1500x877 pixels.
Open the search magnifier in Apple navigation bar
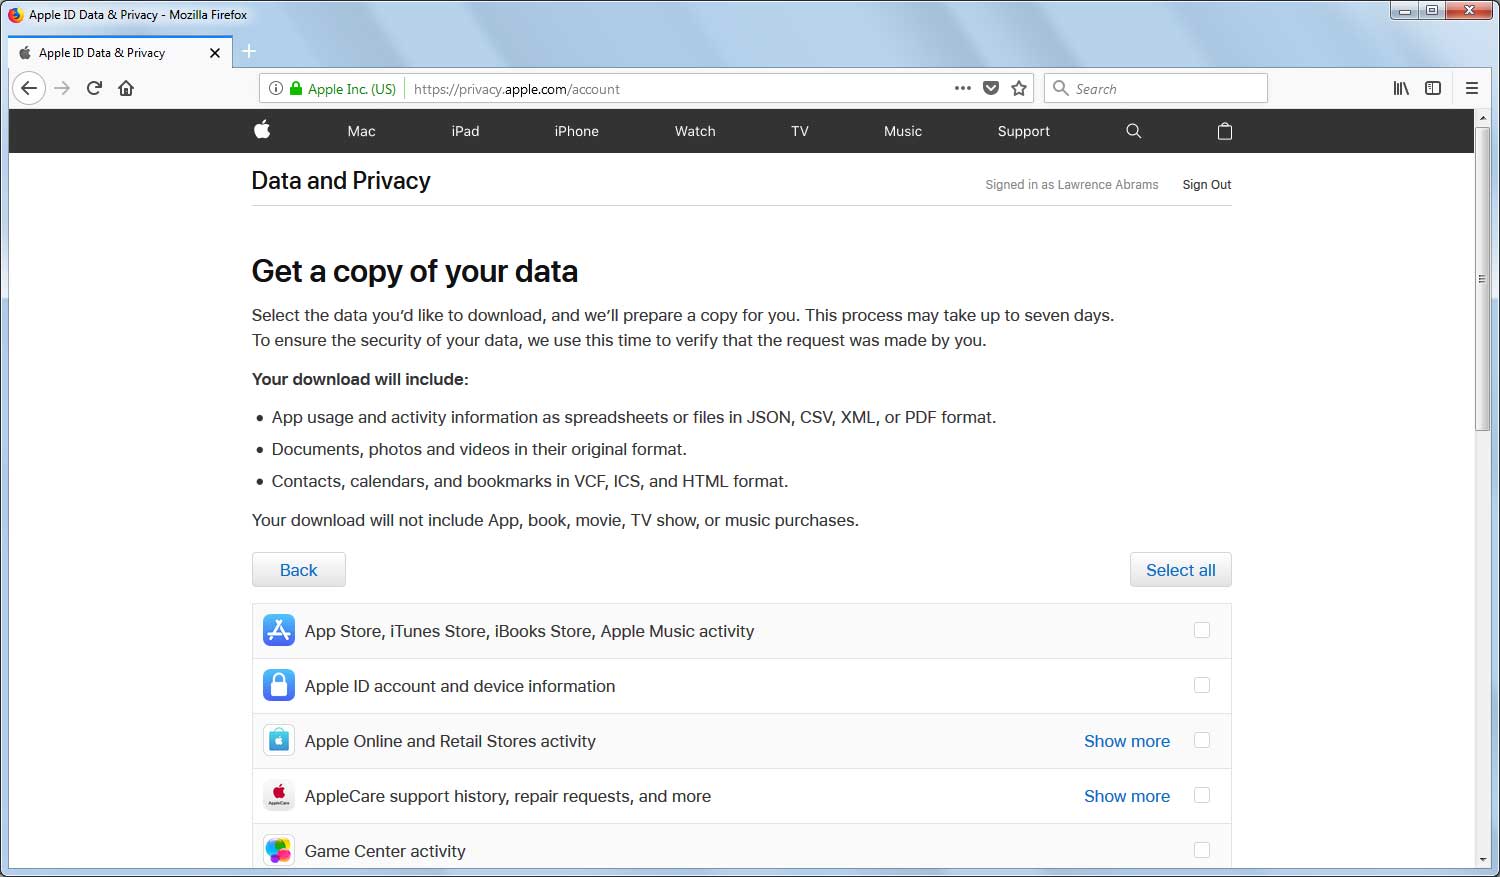[1133, 131]
